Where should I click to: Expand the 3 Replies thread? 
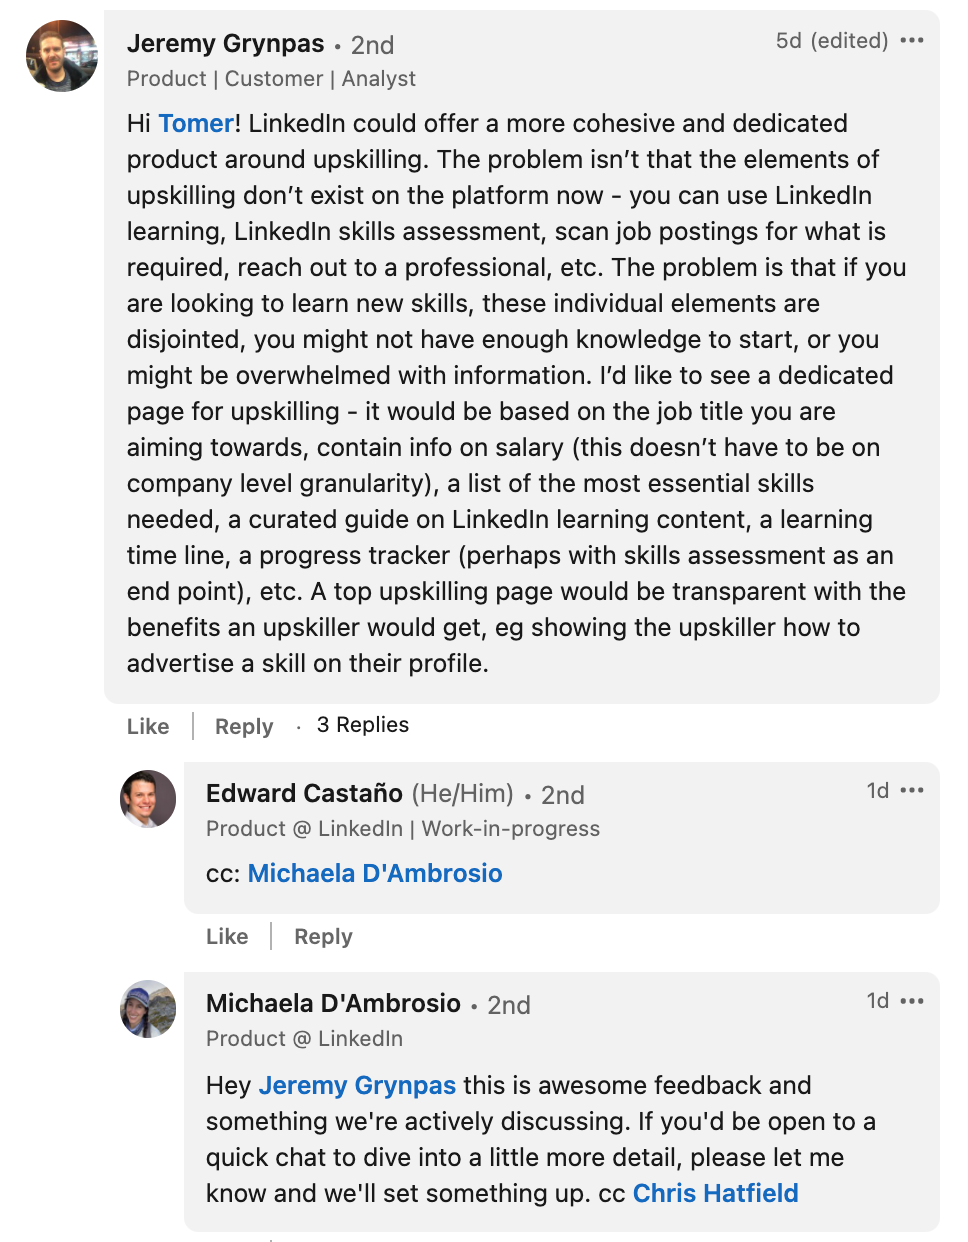tap(363, 725)
